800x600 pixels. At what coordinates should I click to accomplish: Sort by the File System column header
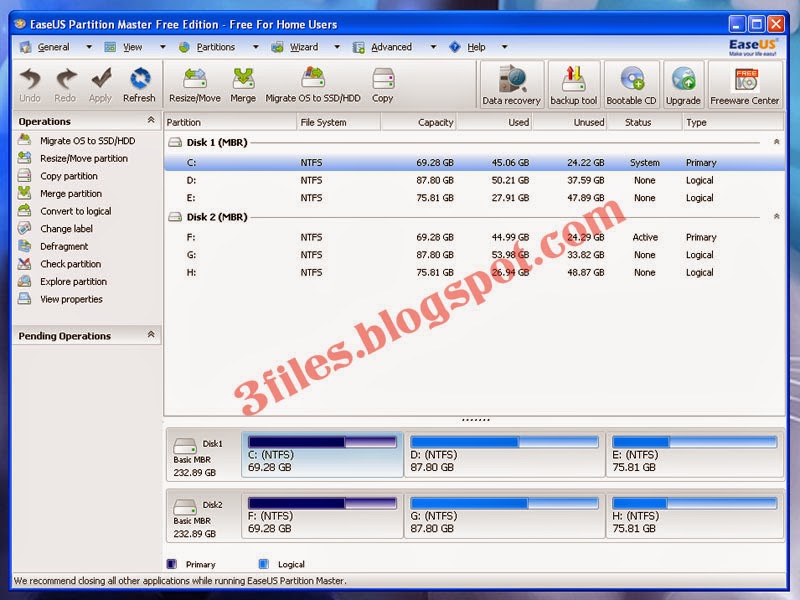pyautogui.click(x=339, y=122)
